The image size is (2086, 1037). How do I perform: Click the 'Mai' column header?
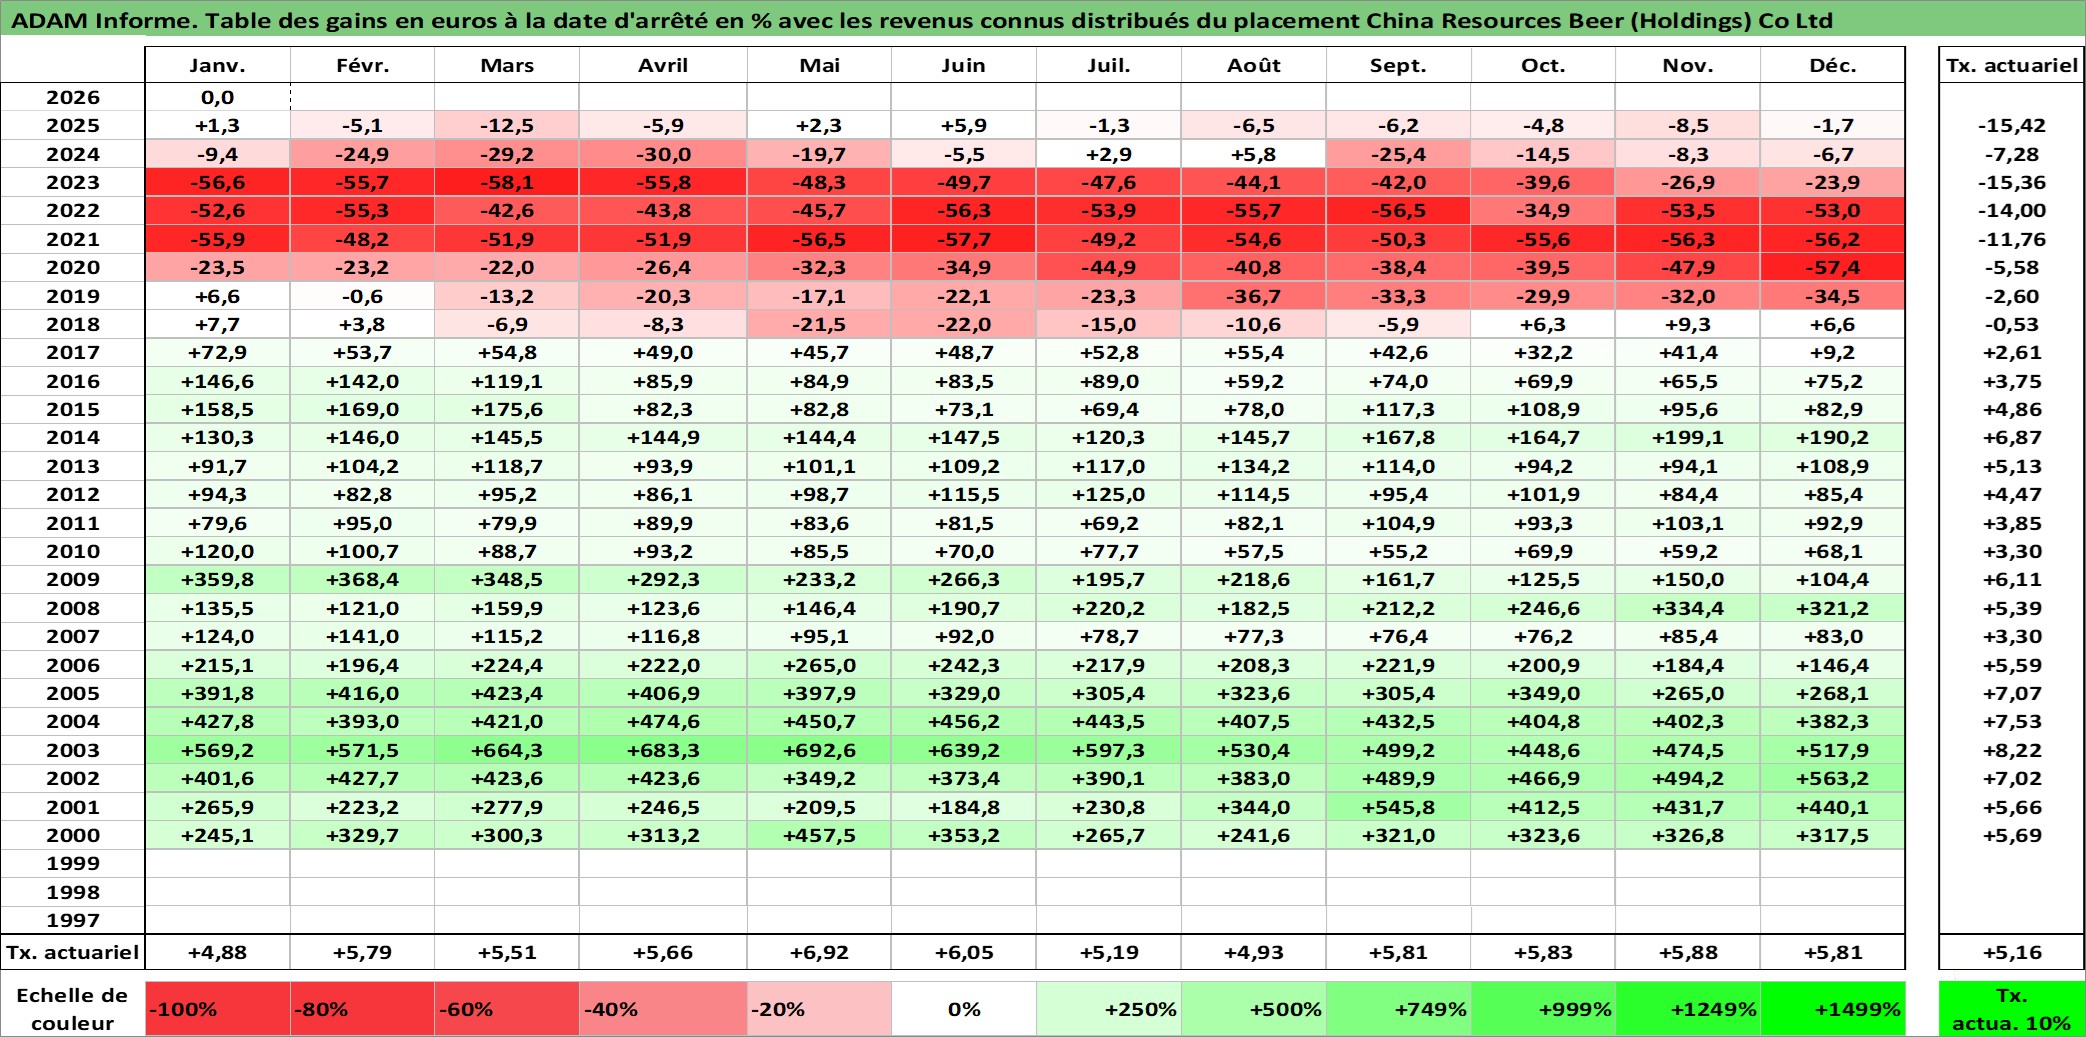coord(819,65)
